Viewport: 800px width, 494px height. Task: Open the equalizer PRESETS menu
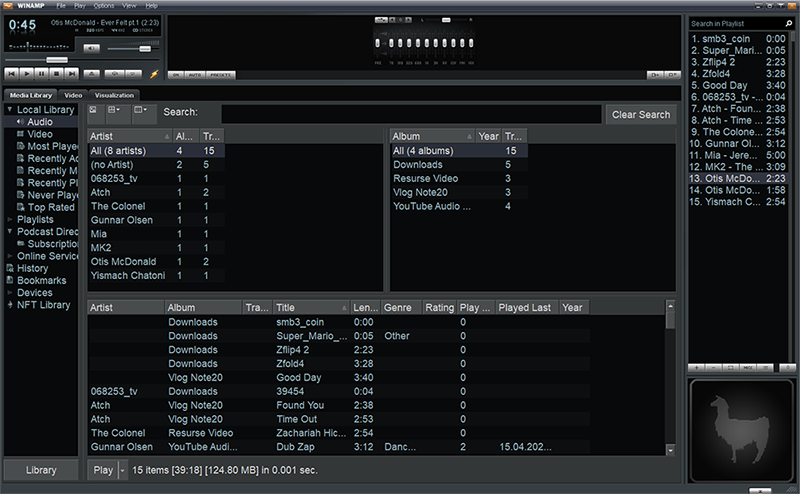click(220, 75)
